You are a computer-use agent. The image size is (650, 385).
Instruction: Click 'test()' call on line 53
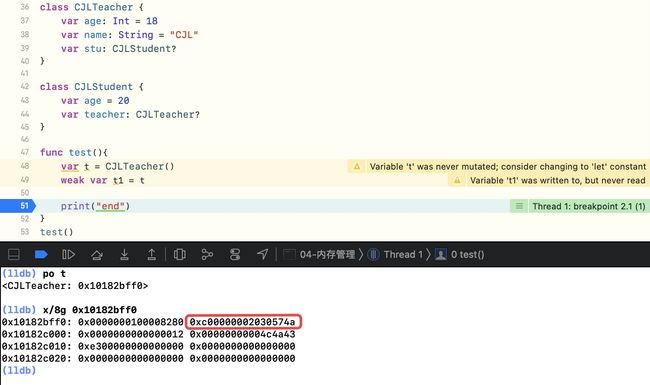coord(56,232)
